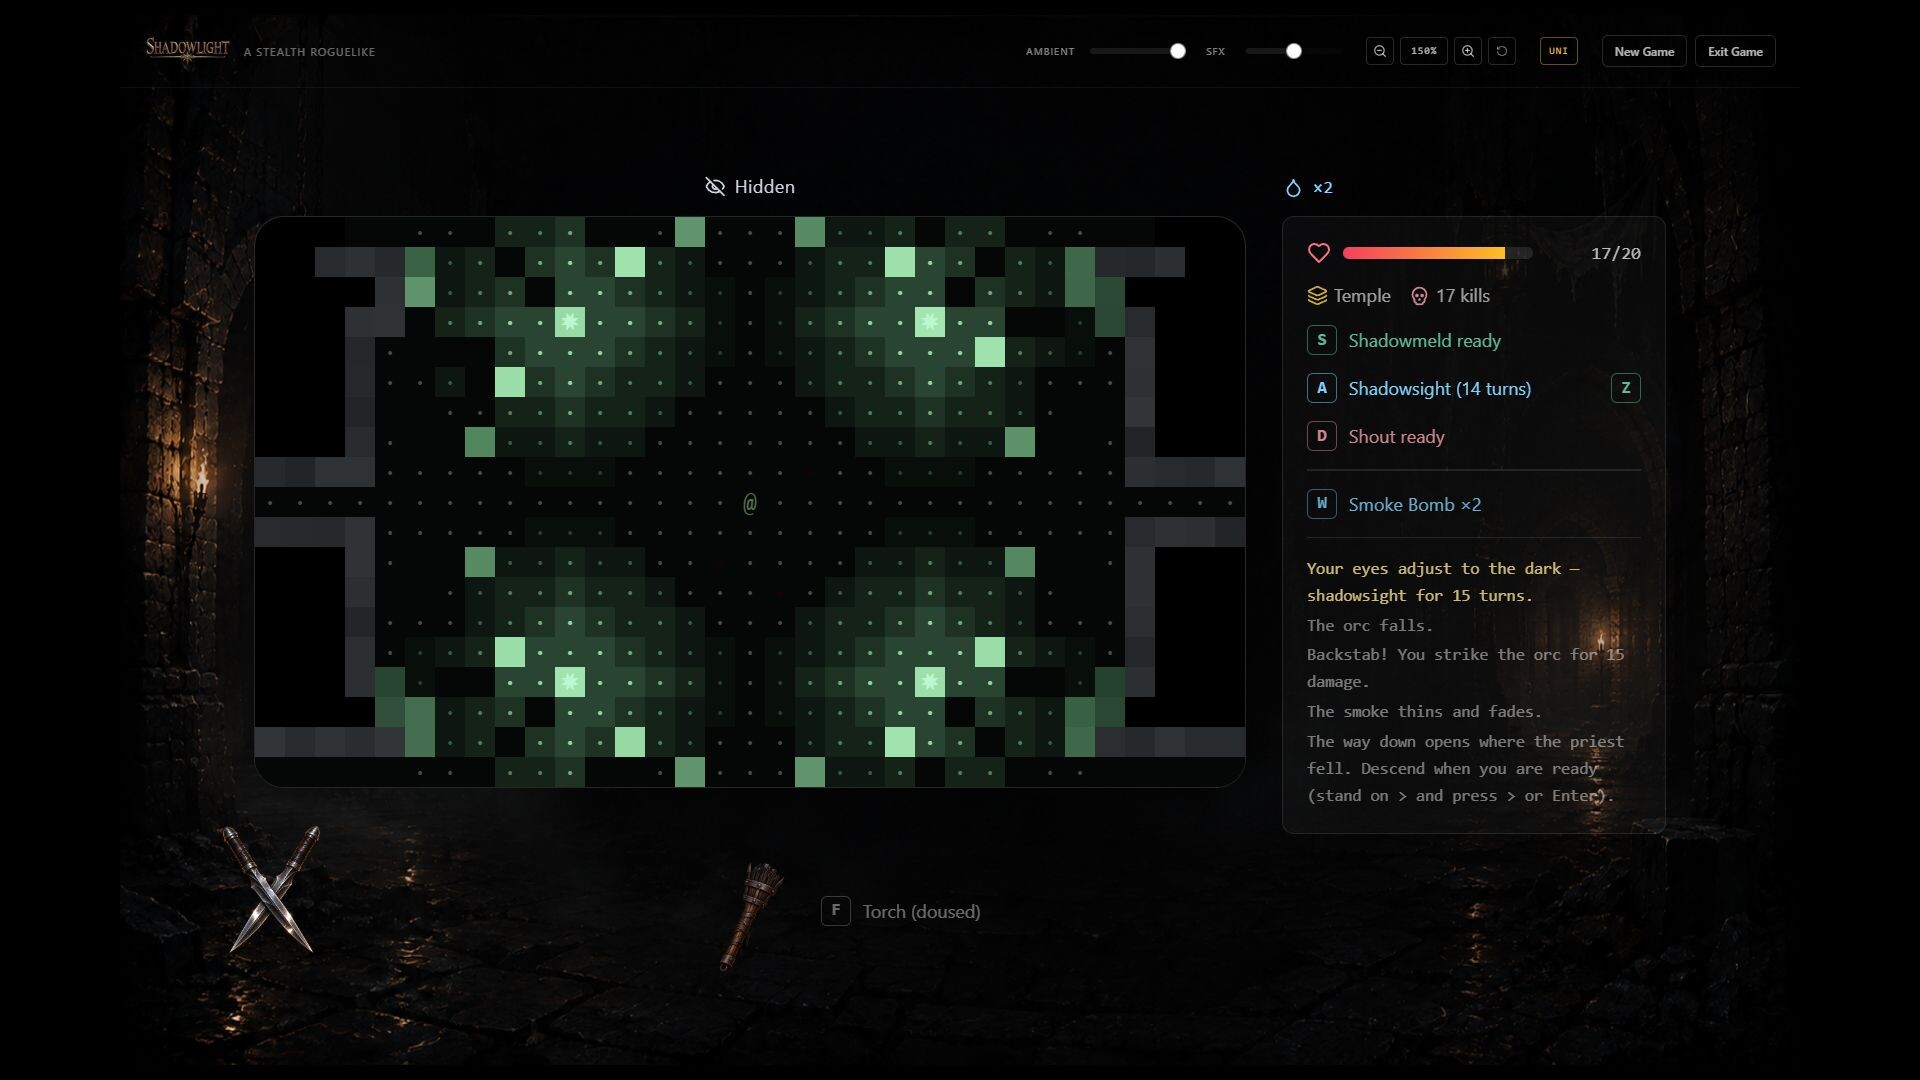Throw Smoke Bomb via the W key badge
The height and width of the screenshot is (1080, 1920).
(1322, 504)
